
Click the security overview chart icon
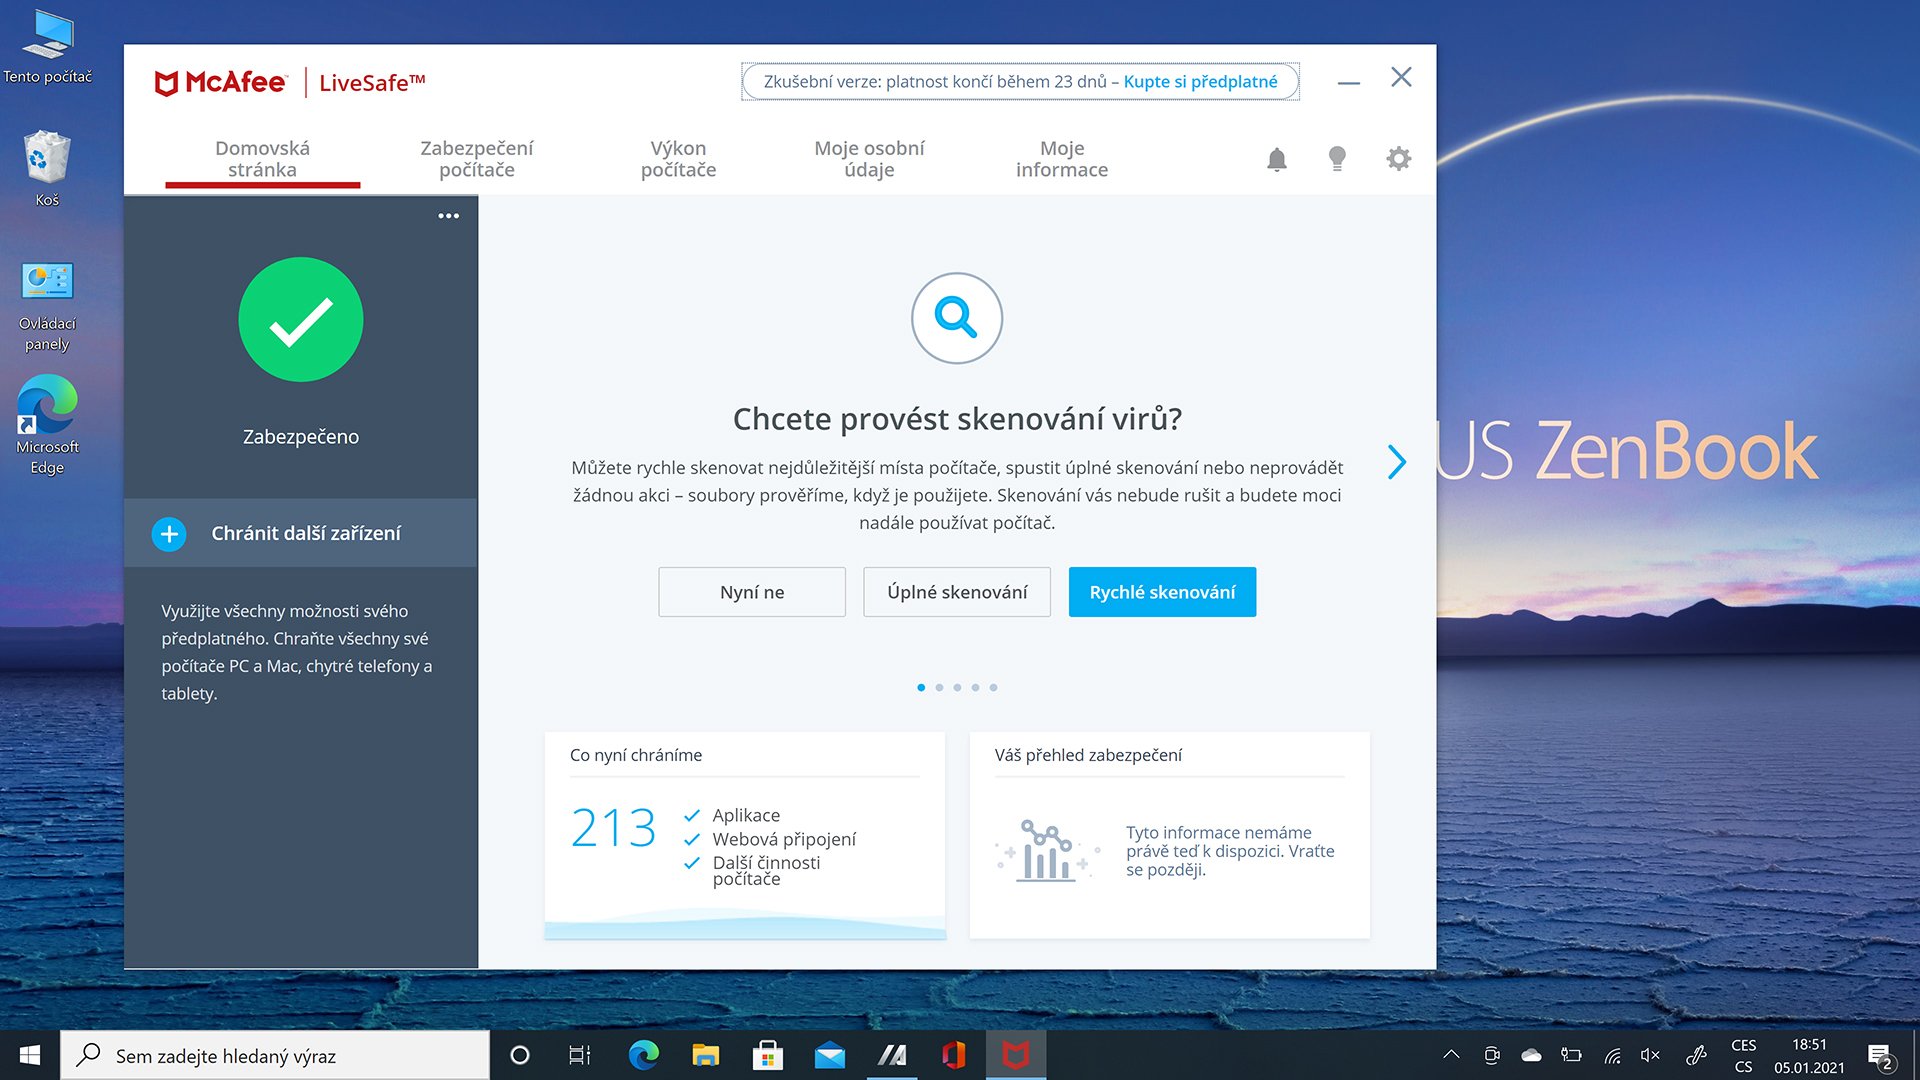pos(1047,851)
